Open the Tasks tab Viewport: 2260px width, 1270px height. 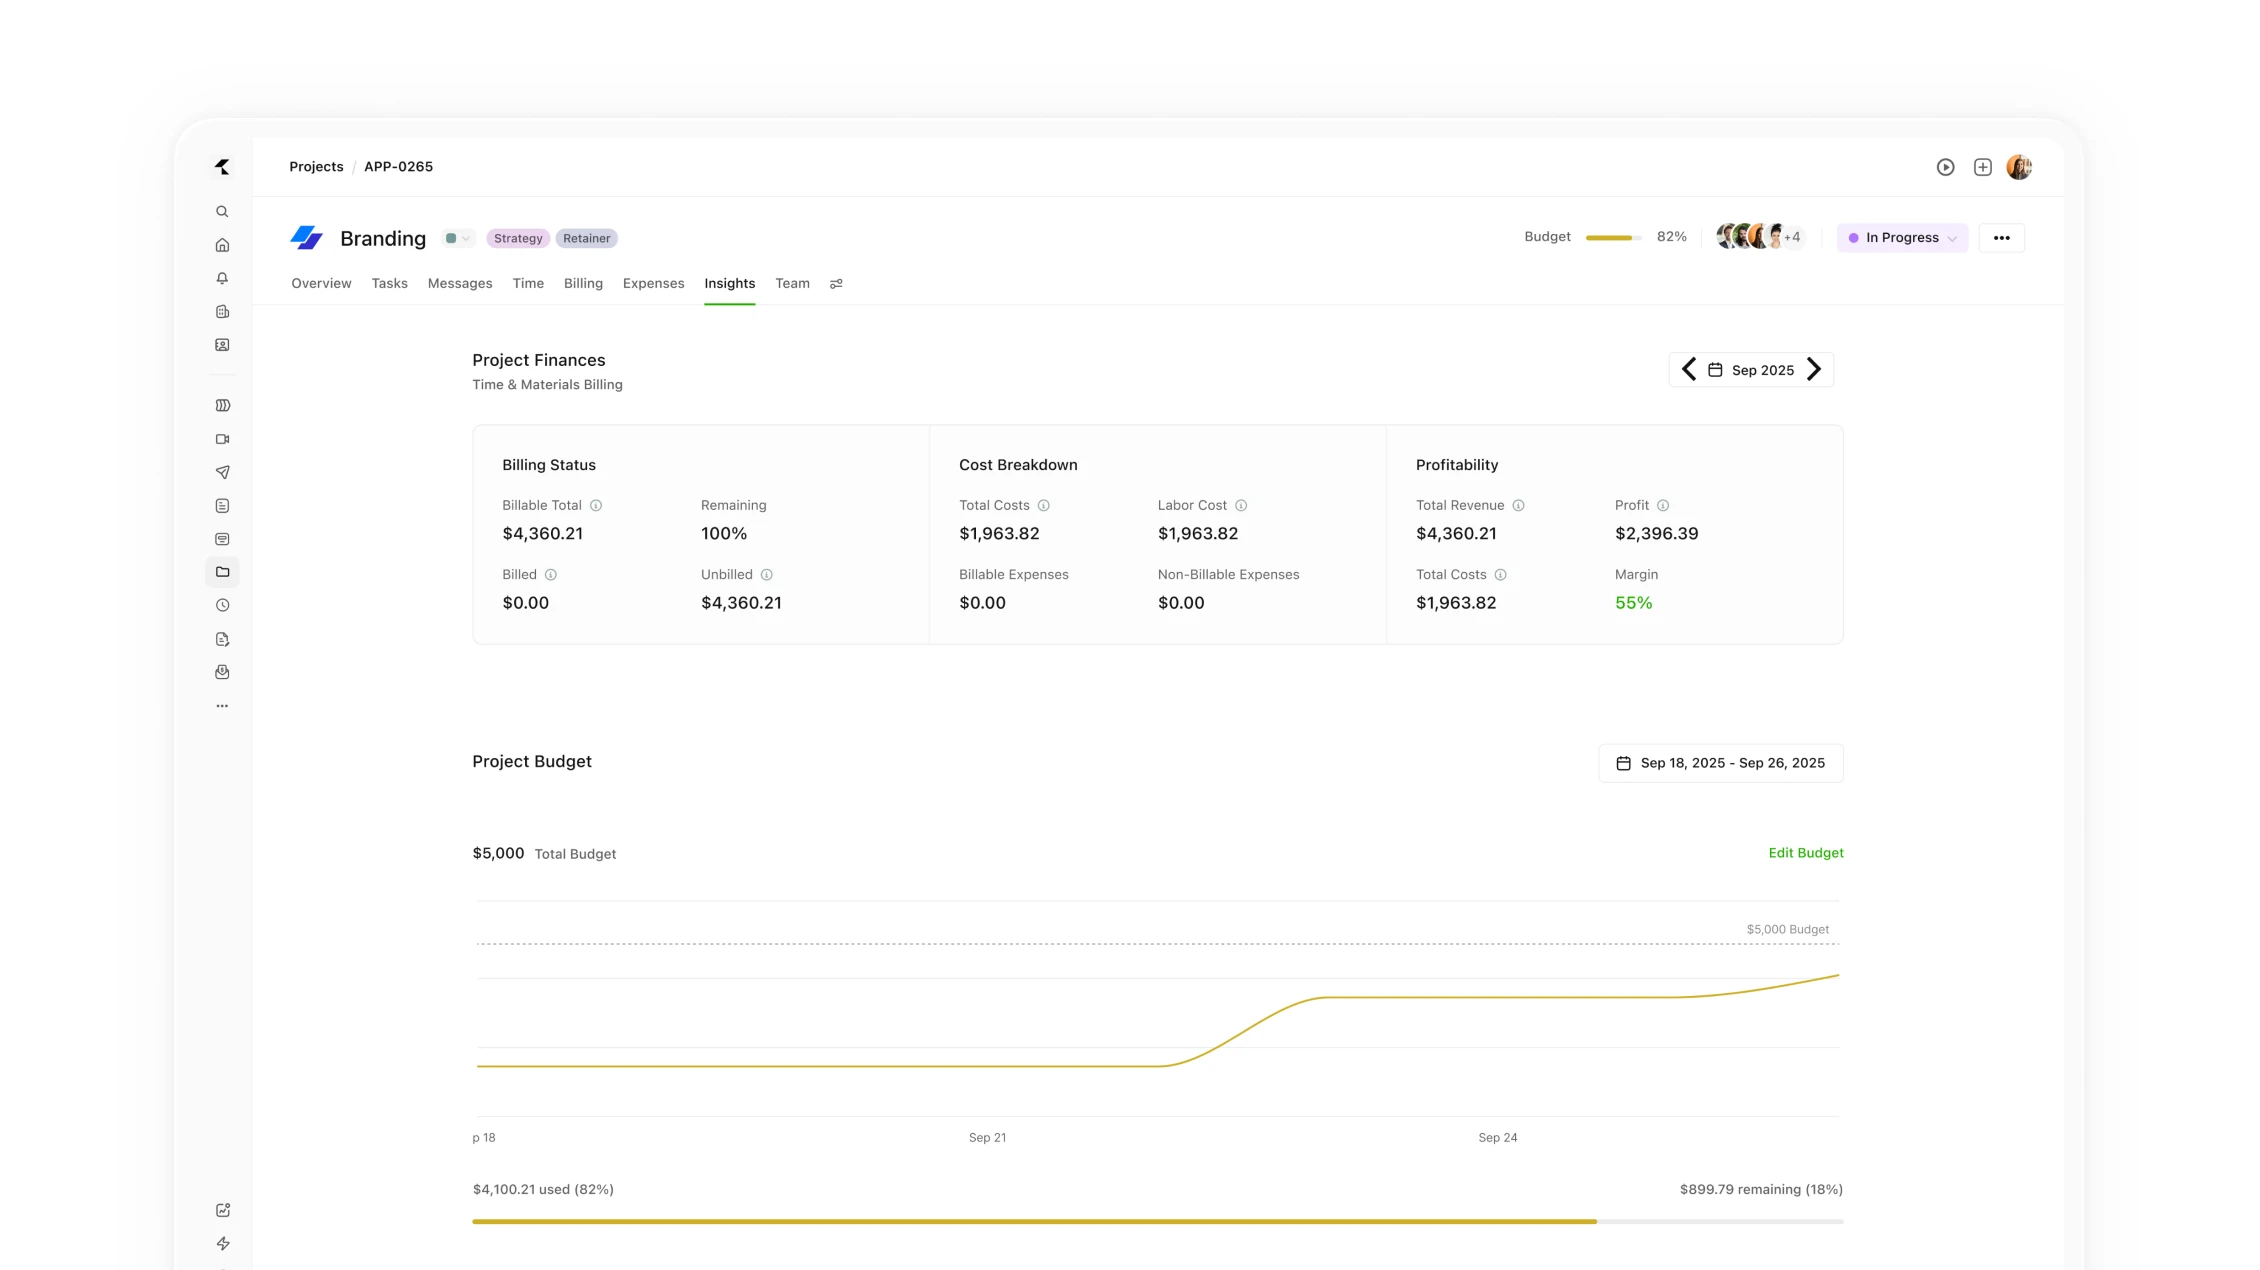coord(389,283)
